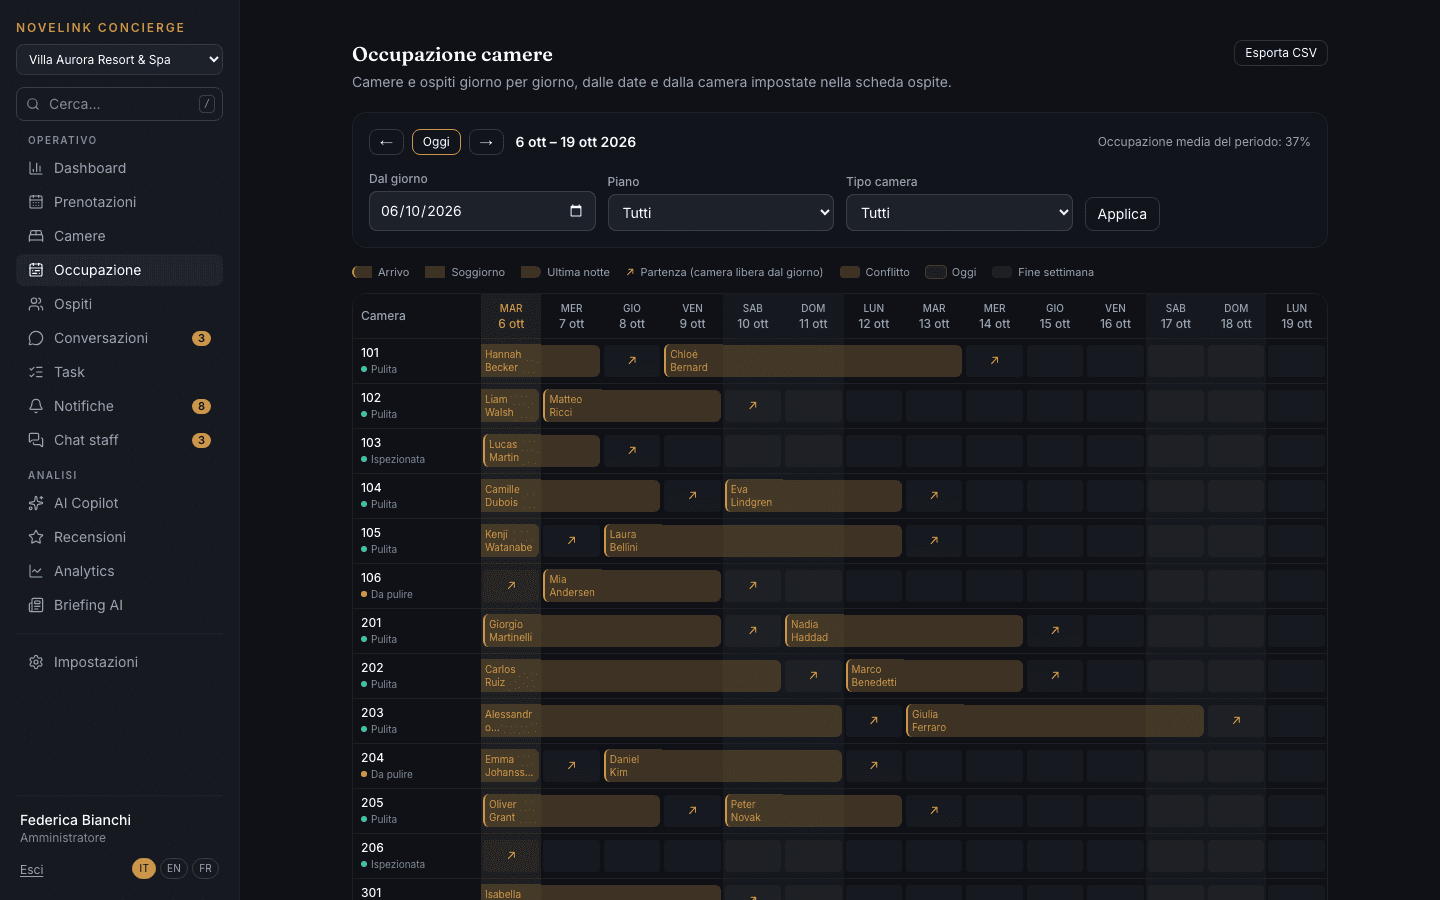This screenshot has width=1440, height=900.
Task: Open Dashboard from the sidebar
Action: (119, 168)
